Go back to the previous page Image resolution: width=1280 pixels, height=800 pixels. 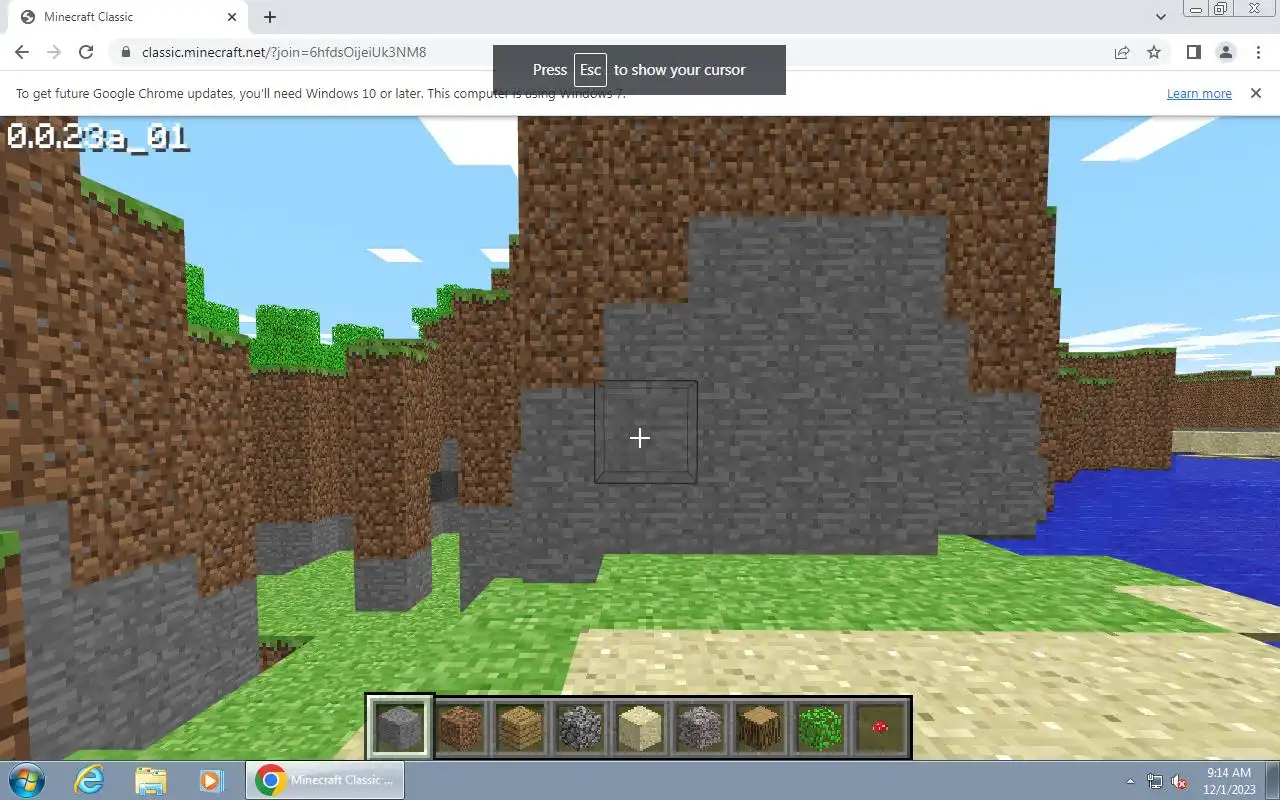pos(22,52)
